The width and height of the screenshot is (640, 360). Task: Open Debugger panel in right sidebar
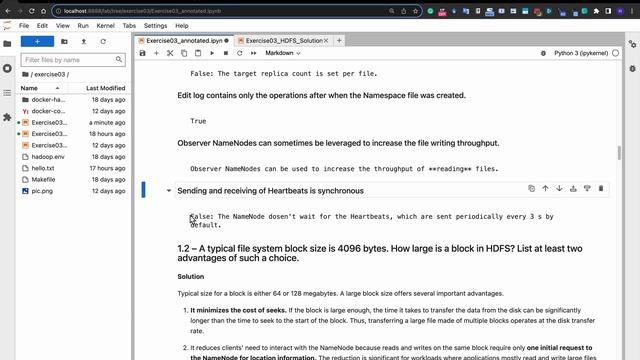[x=633, y=69]
